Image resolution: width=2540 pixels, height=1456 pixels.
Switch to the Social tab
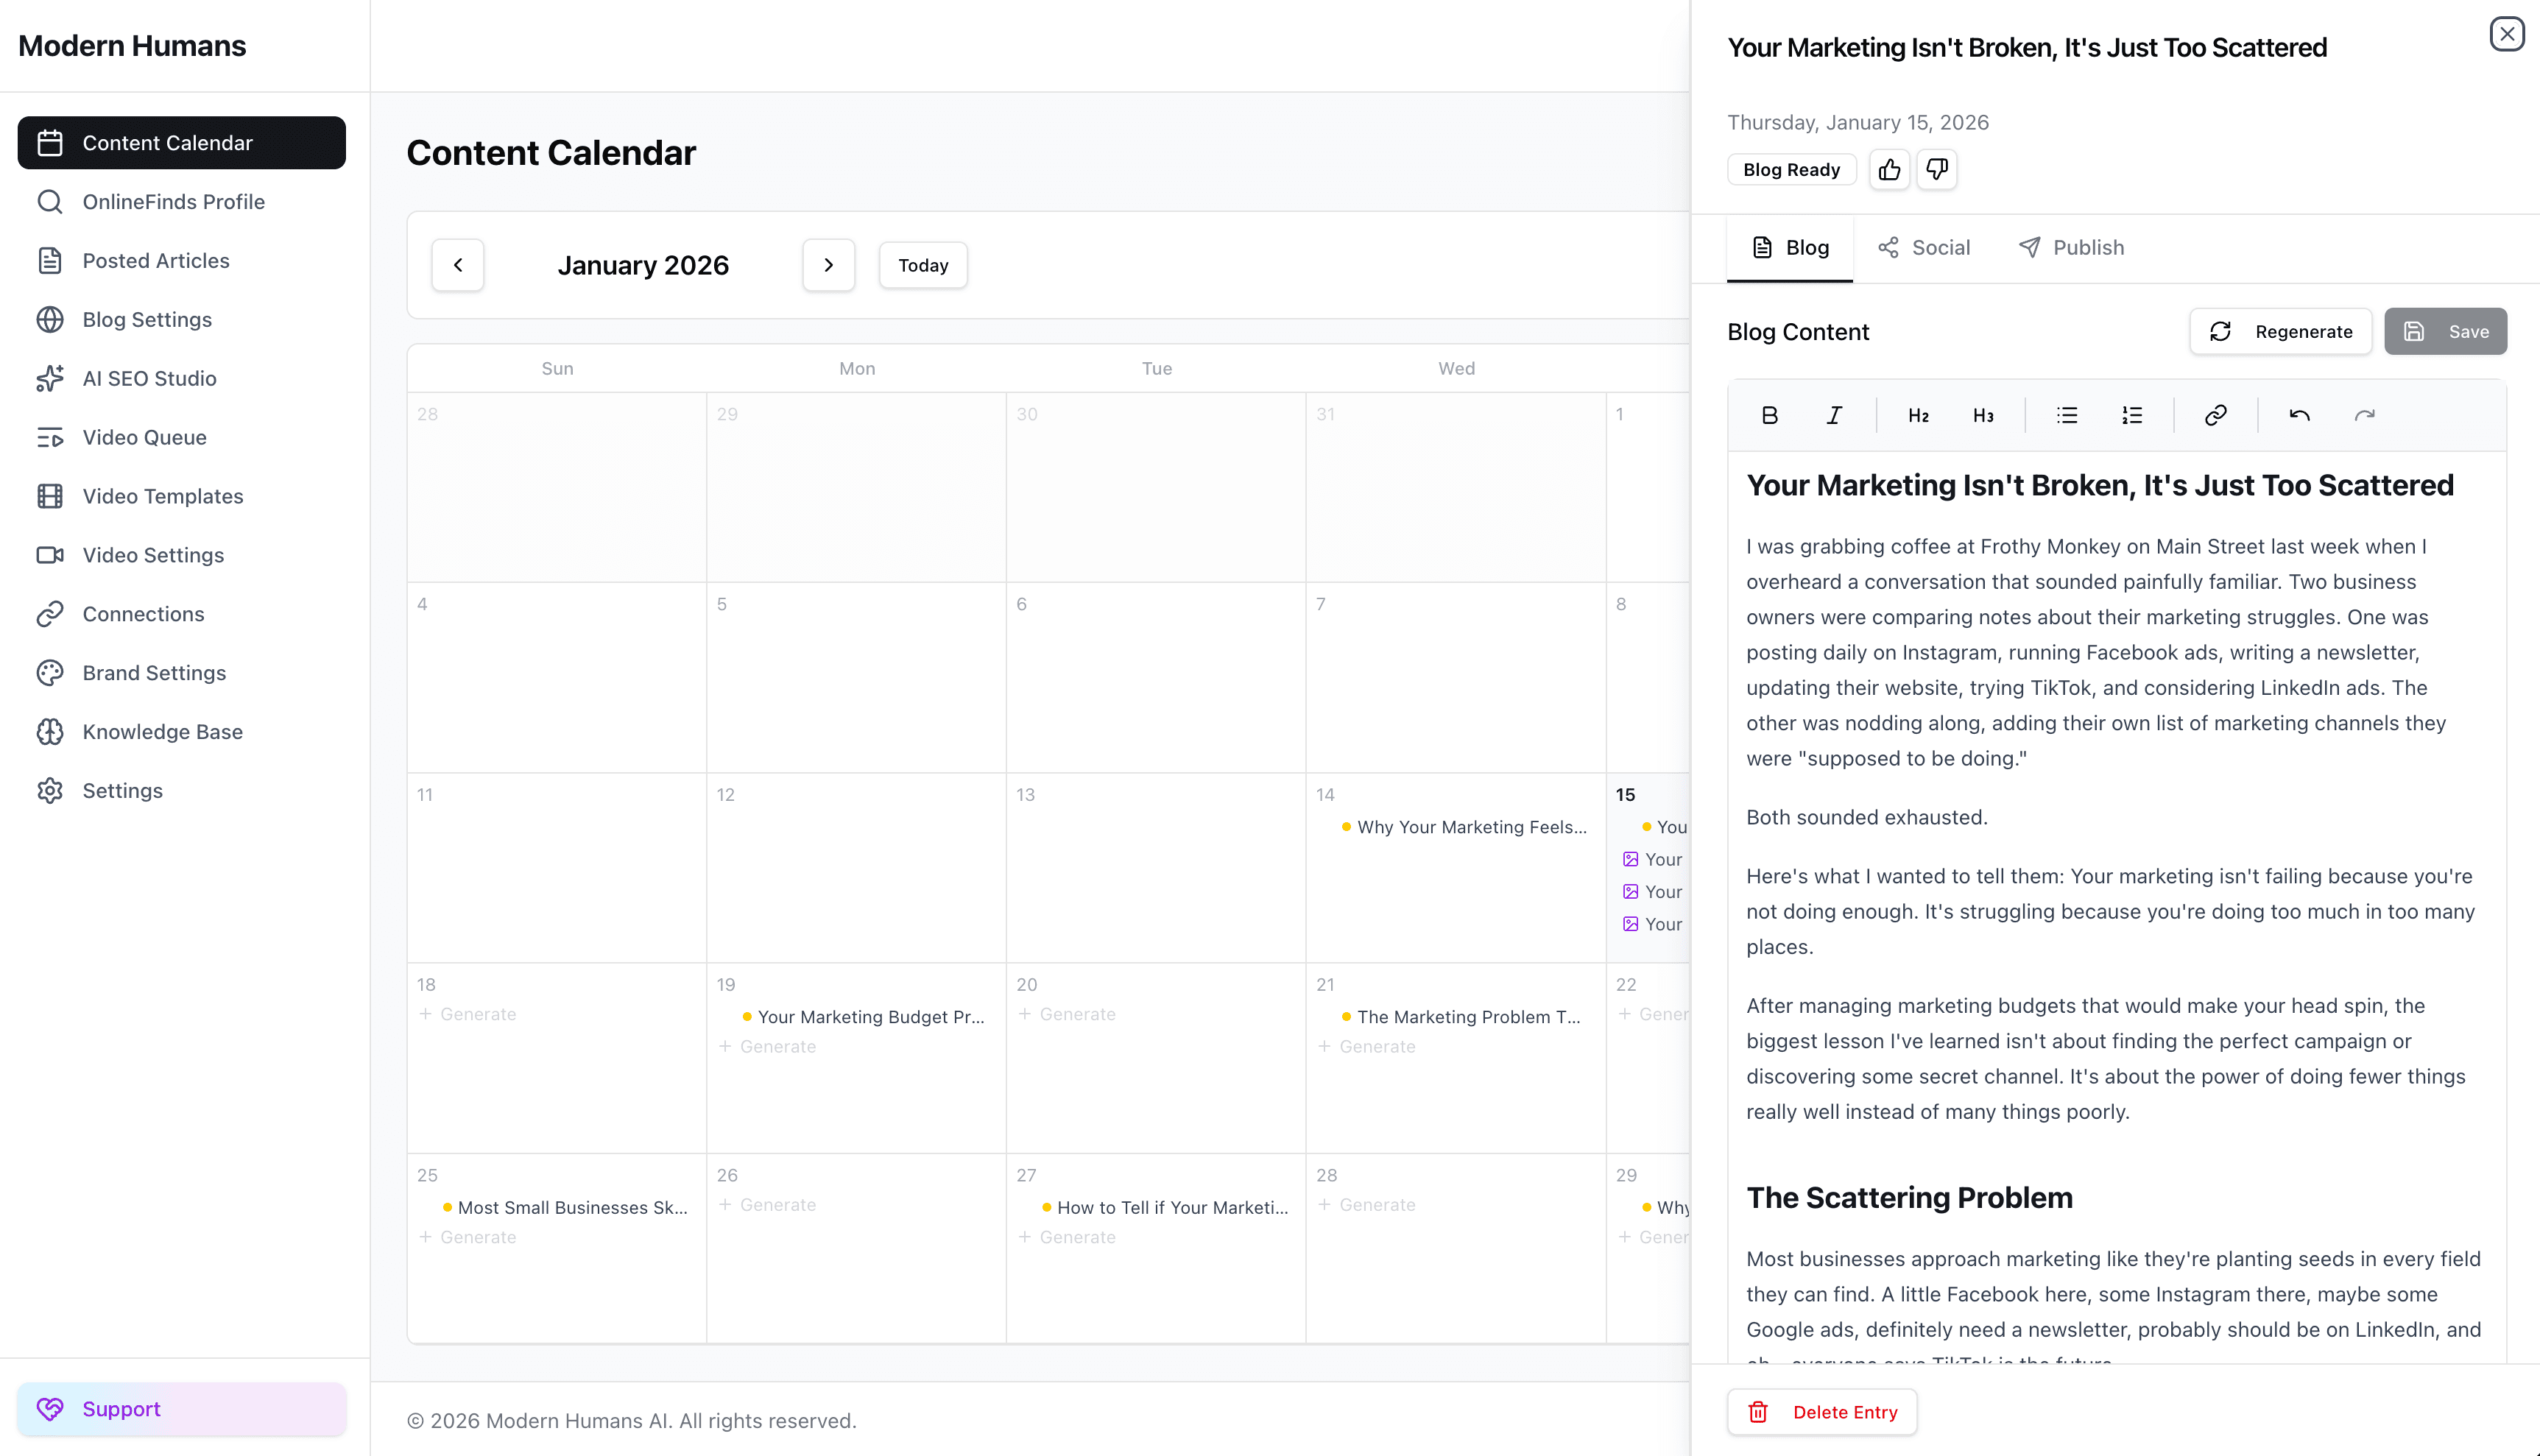[x=1924, y=247]
